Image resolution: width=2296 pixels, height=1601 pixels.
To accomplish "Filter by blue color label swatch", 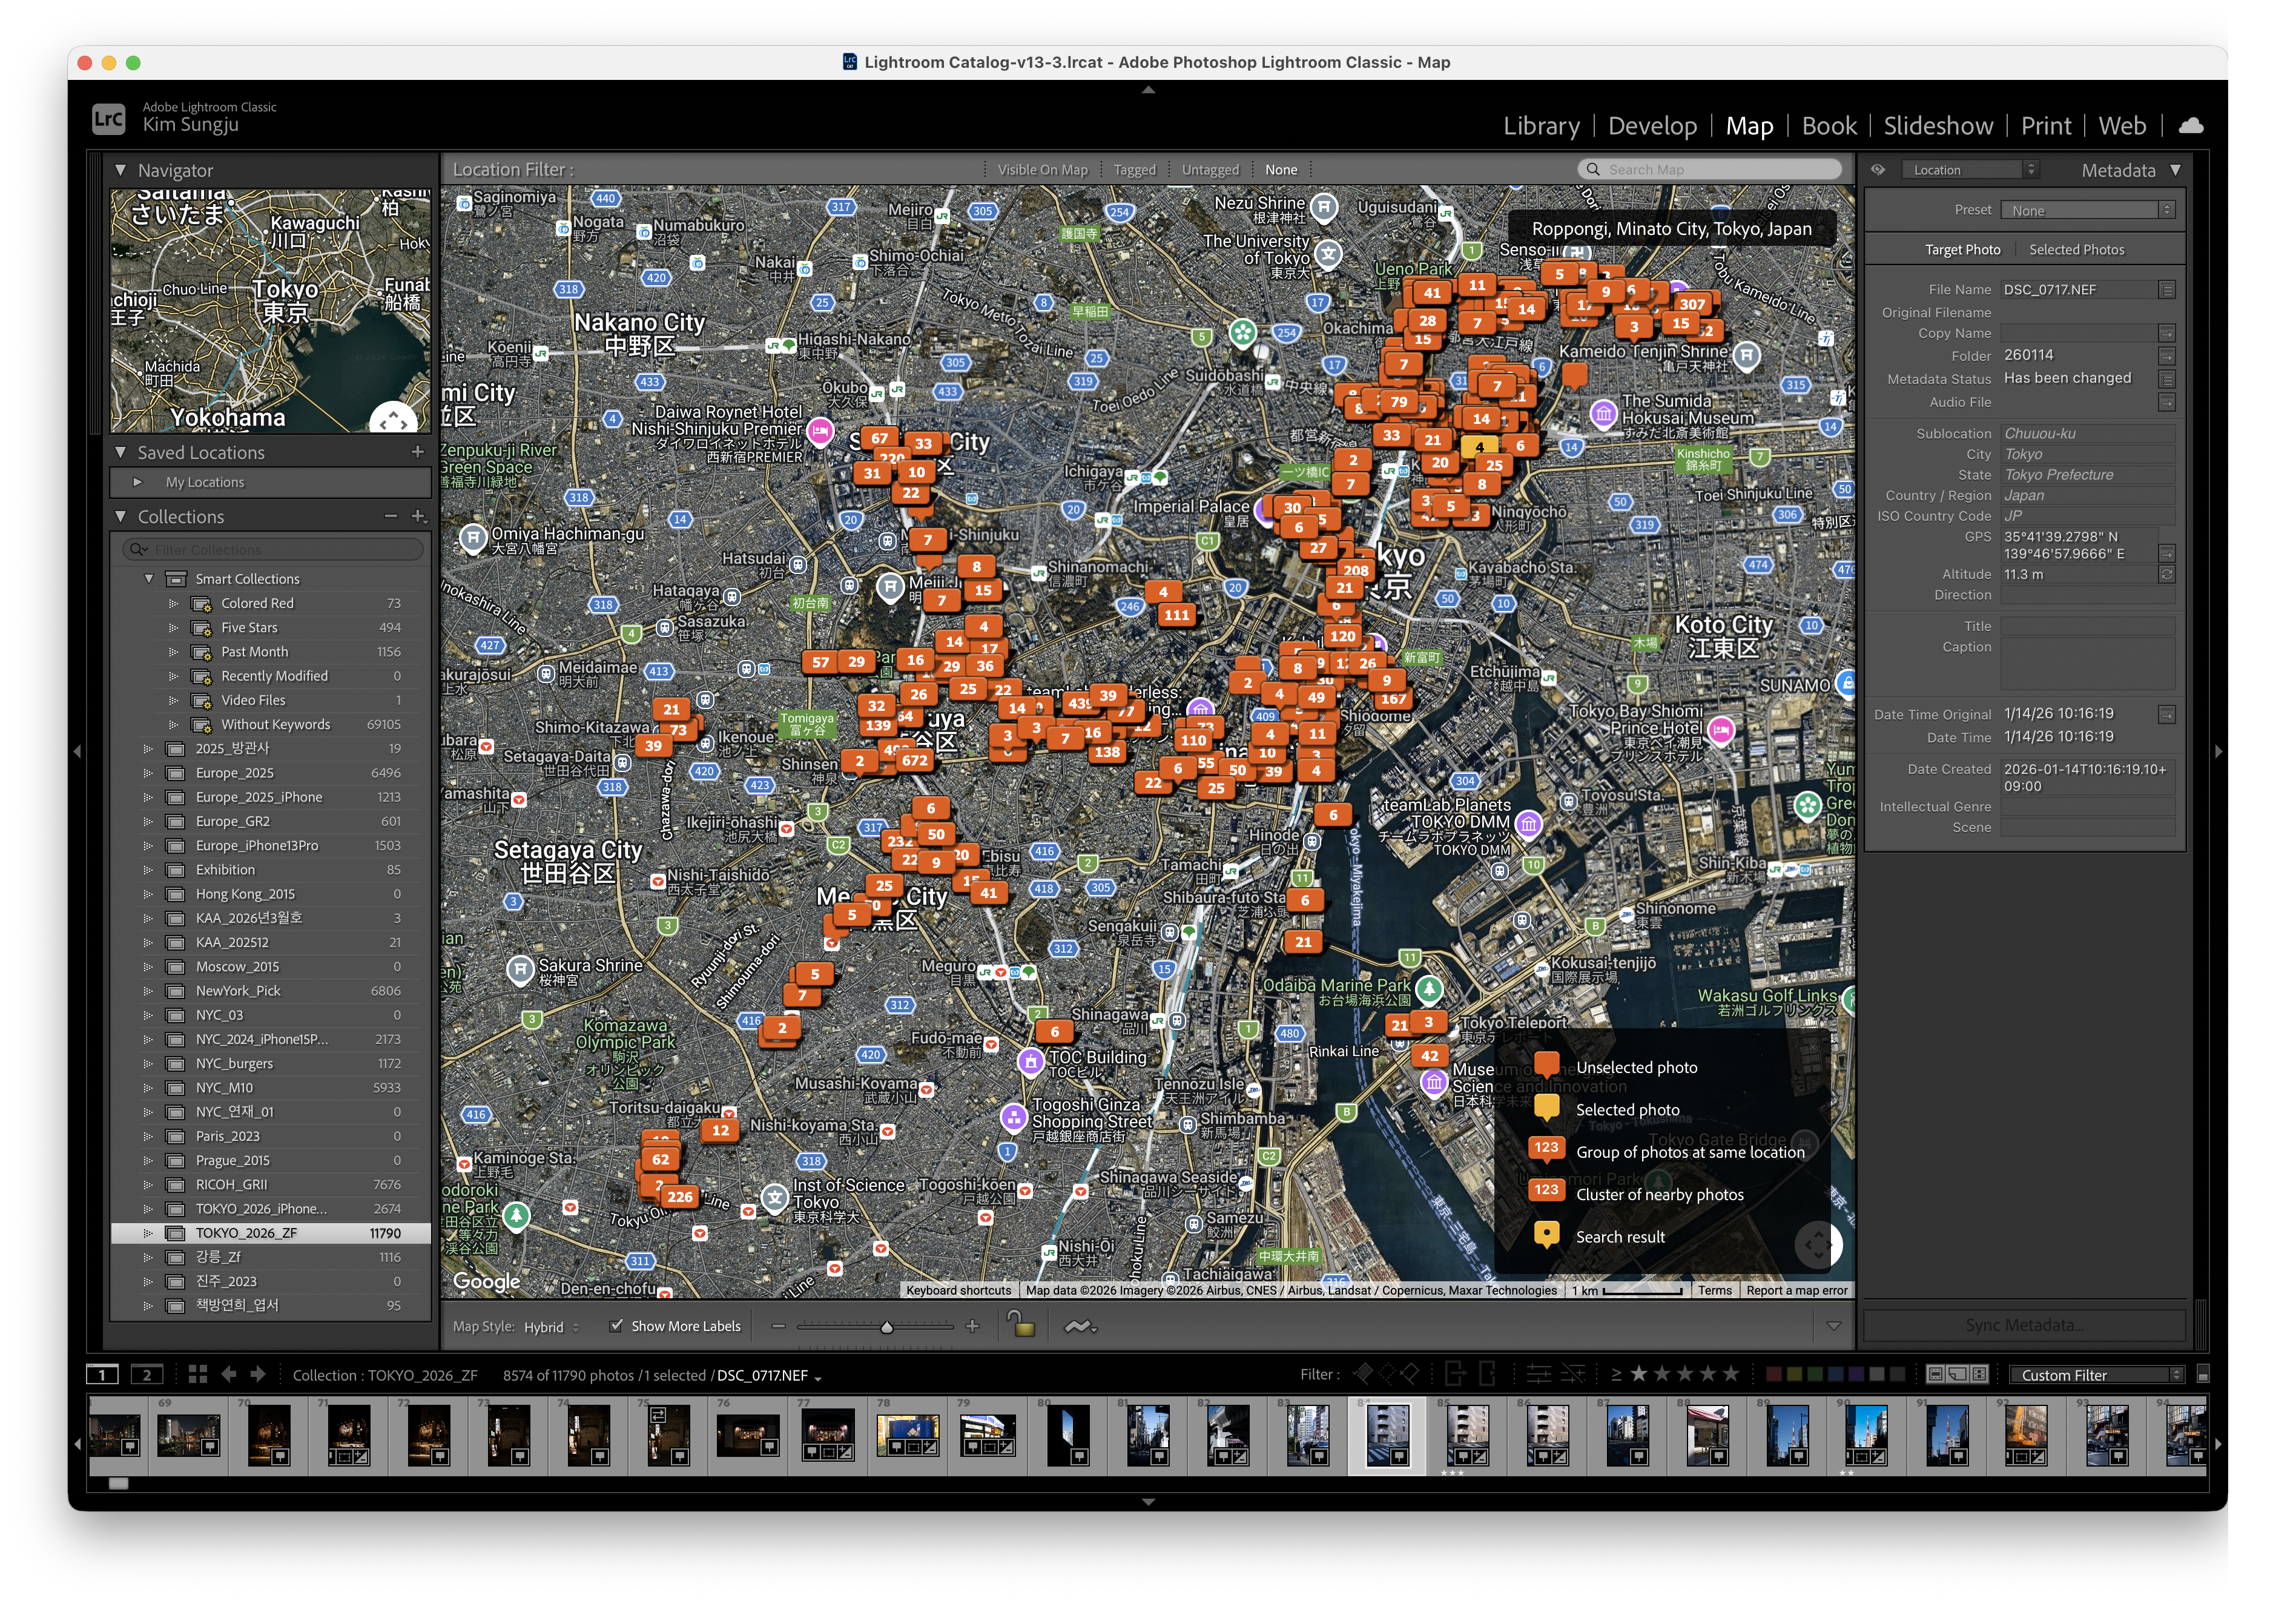I will [x=1836, y=1375].
